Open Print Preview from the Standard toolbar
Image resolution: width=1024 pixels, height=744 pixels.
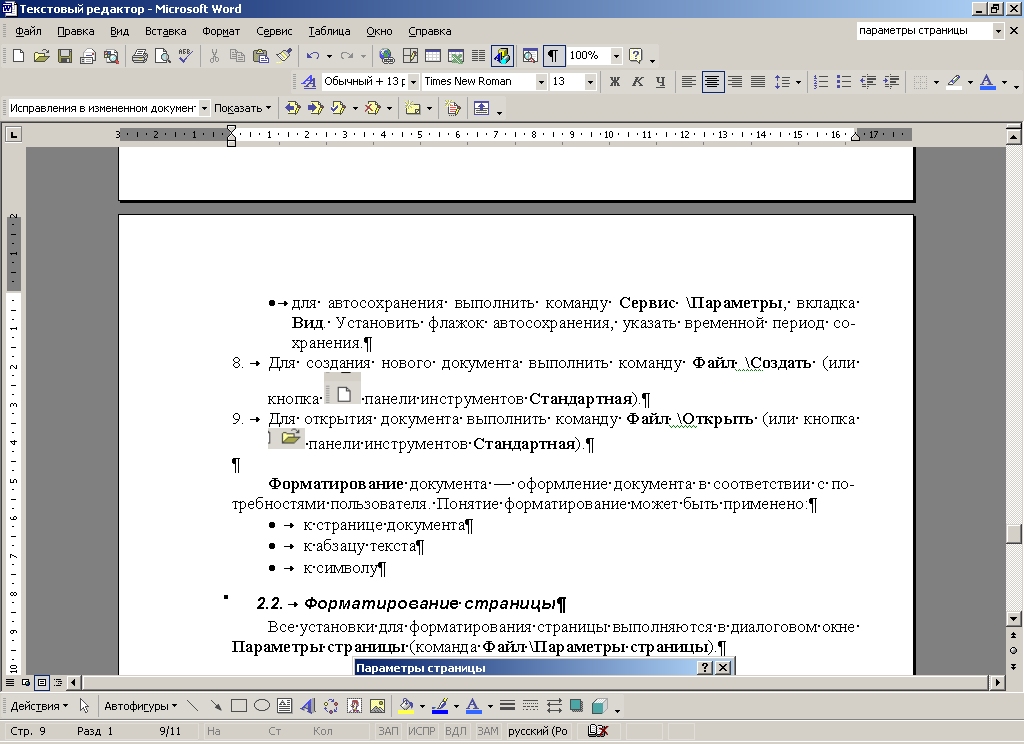point(163,56)
